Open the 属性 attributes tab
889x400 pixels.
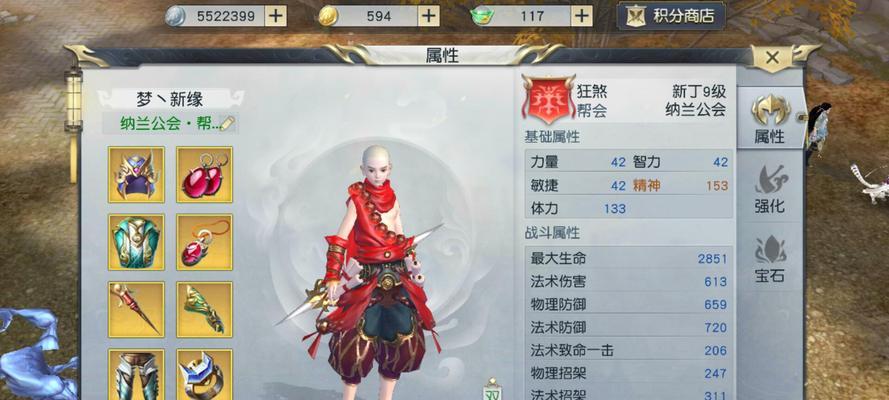click(769, 119)
